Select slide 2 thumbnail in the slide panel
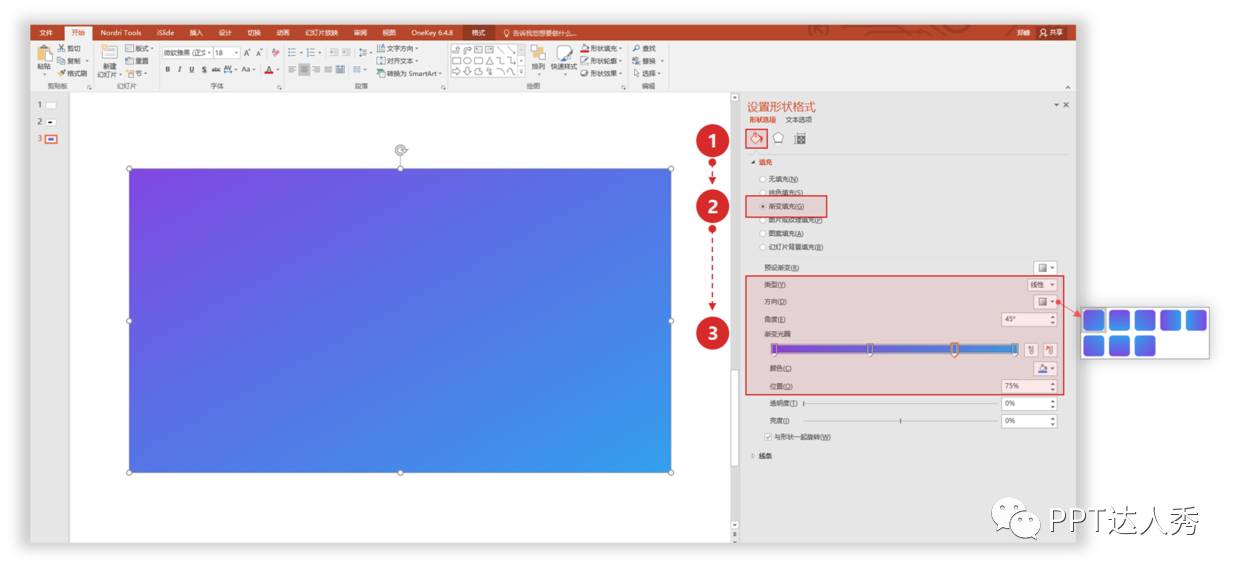 51,122
